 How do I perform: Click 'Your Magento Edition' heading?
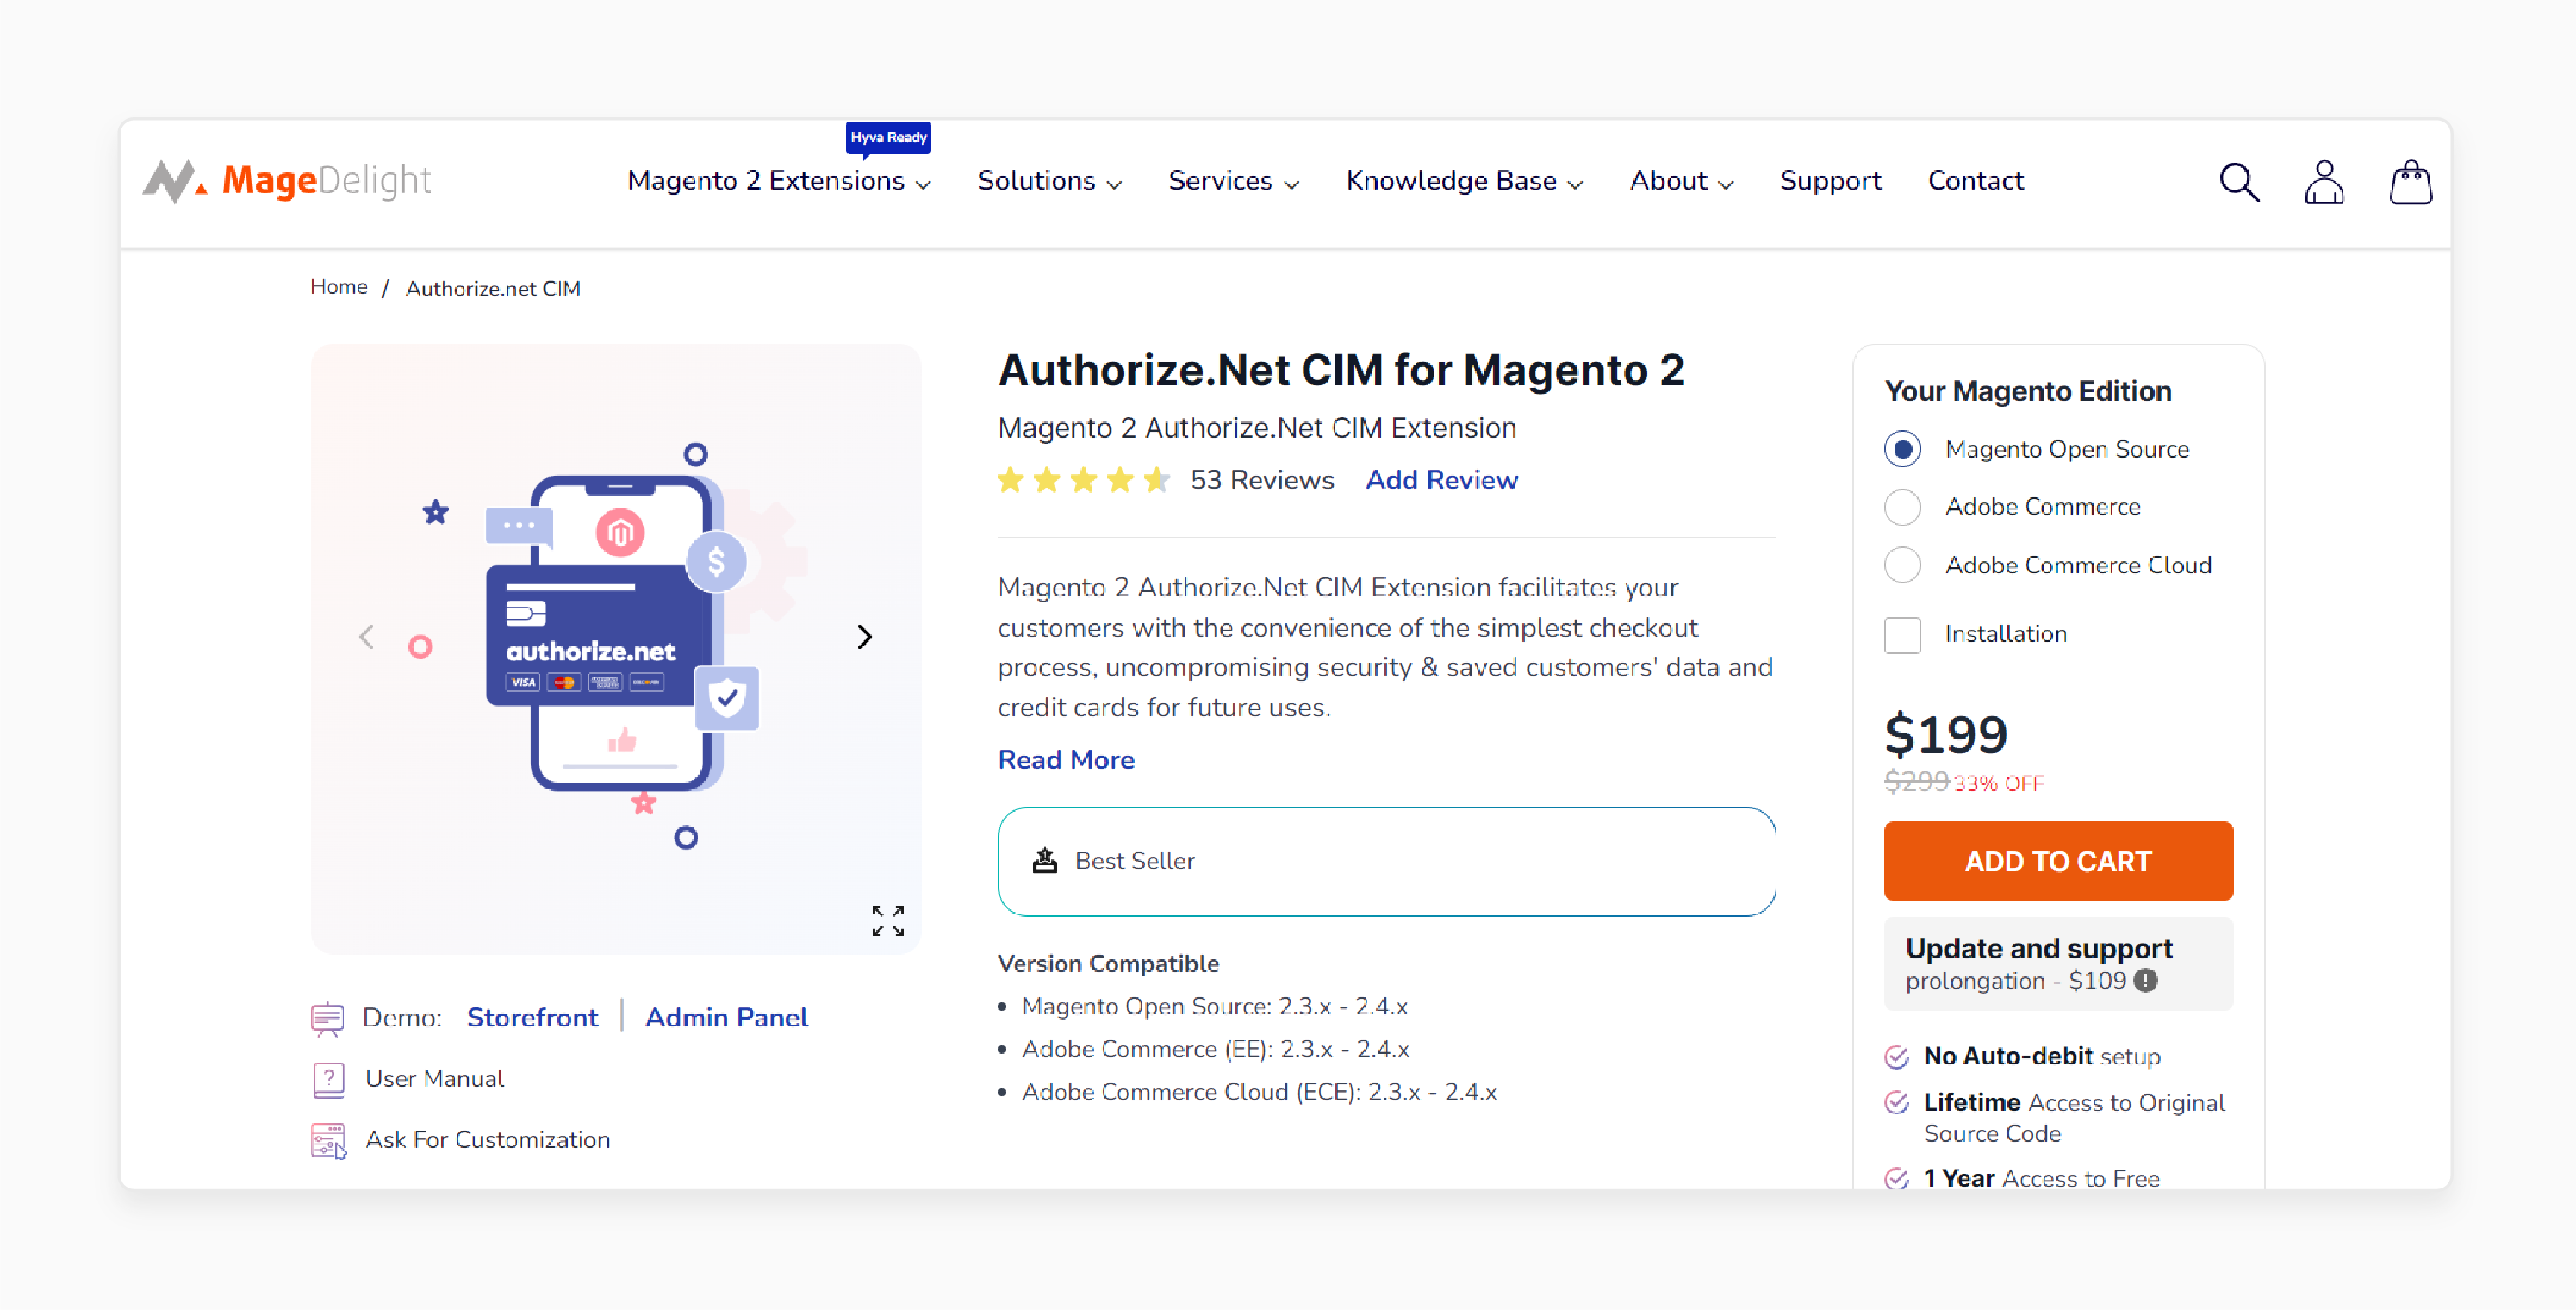(x=2027, y=391)
